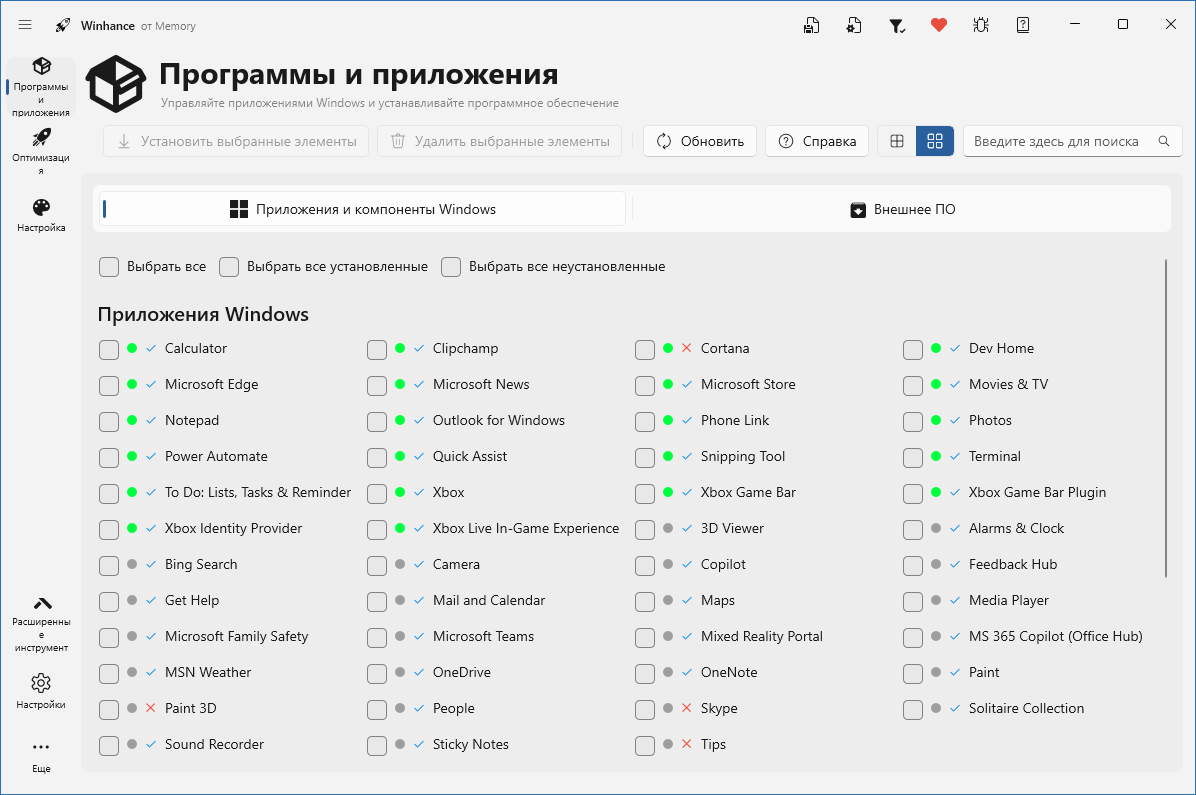Viewport: 1196px width, 795px height.
Task: Toggle the Выбрать все checkbox
Action: (109, 267)
